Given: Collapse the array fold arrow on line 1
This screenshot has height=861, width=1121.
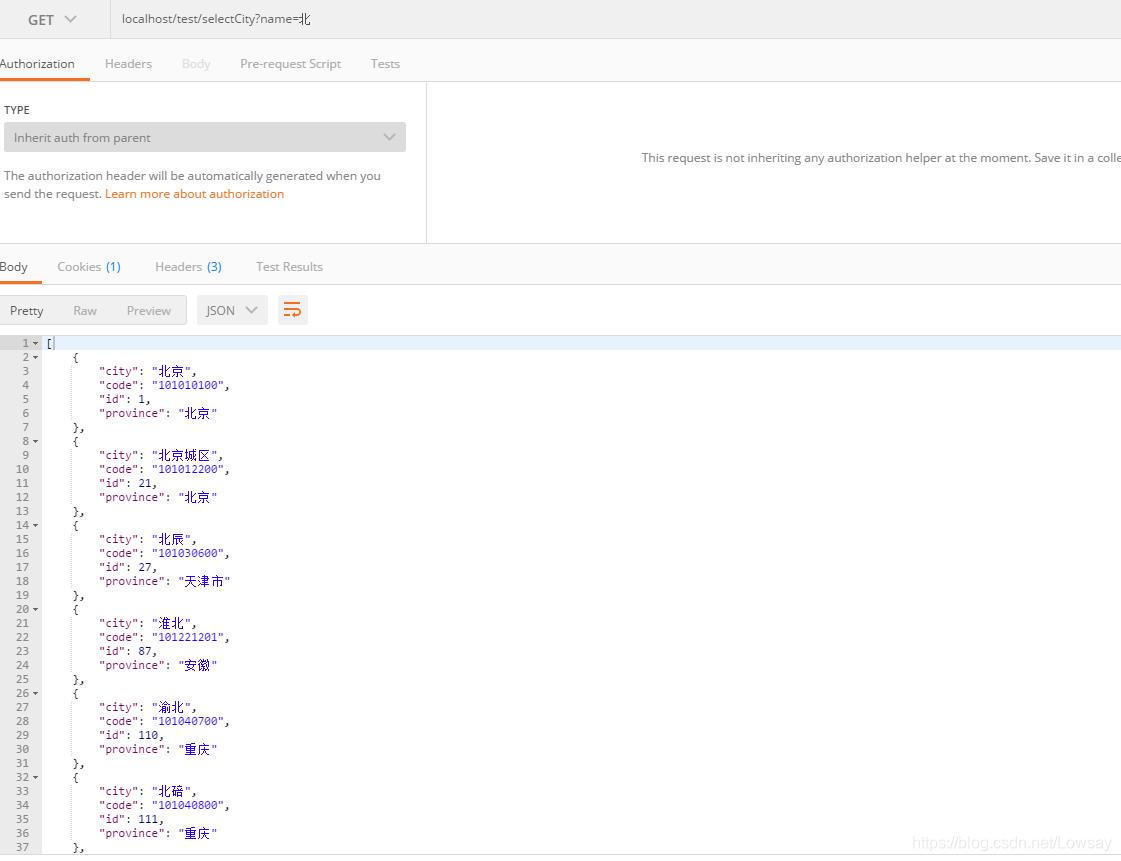Looking at the screenshot, I should pos(36,343).
